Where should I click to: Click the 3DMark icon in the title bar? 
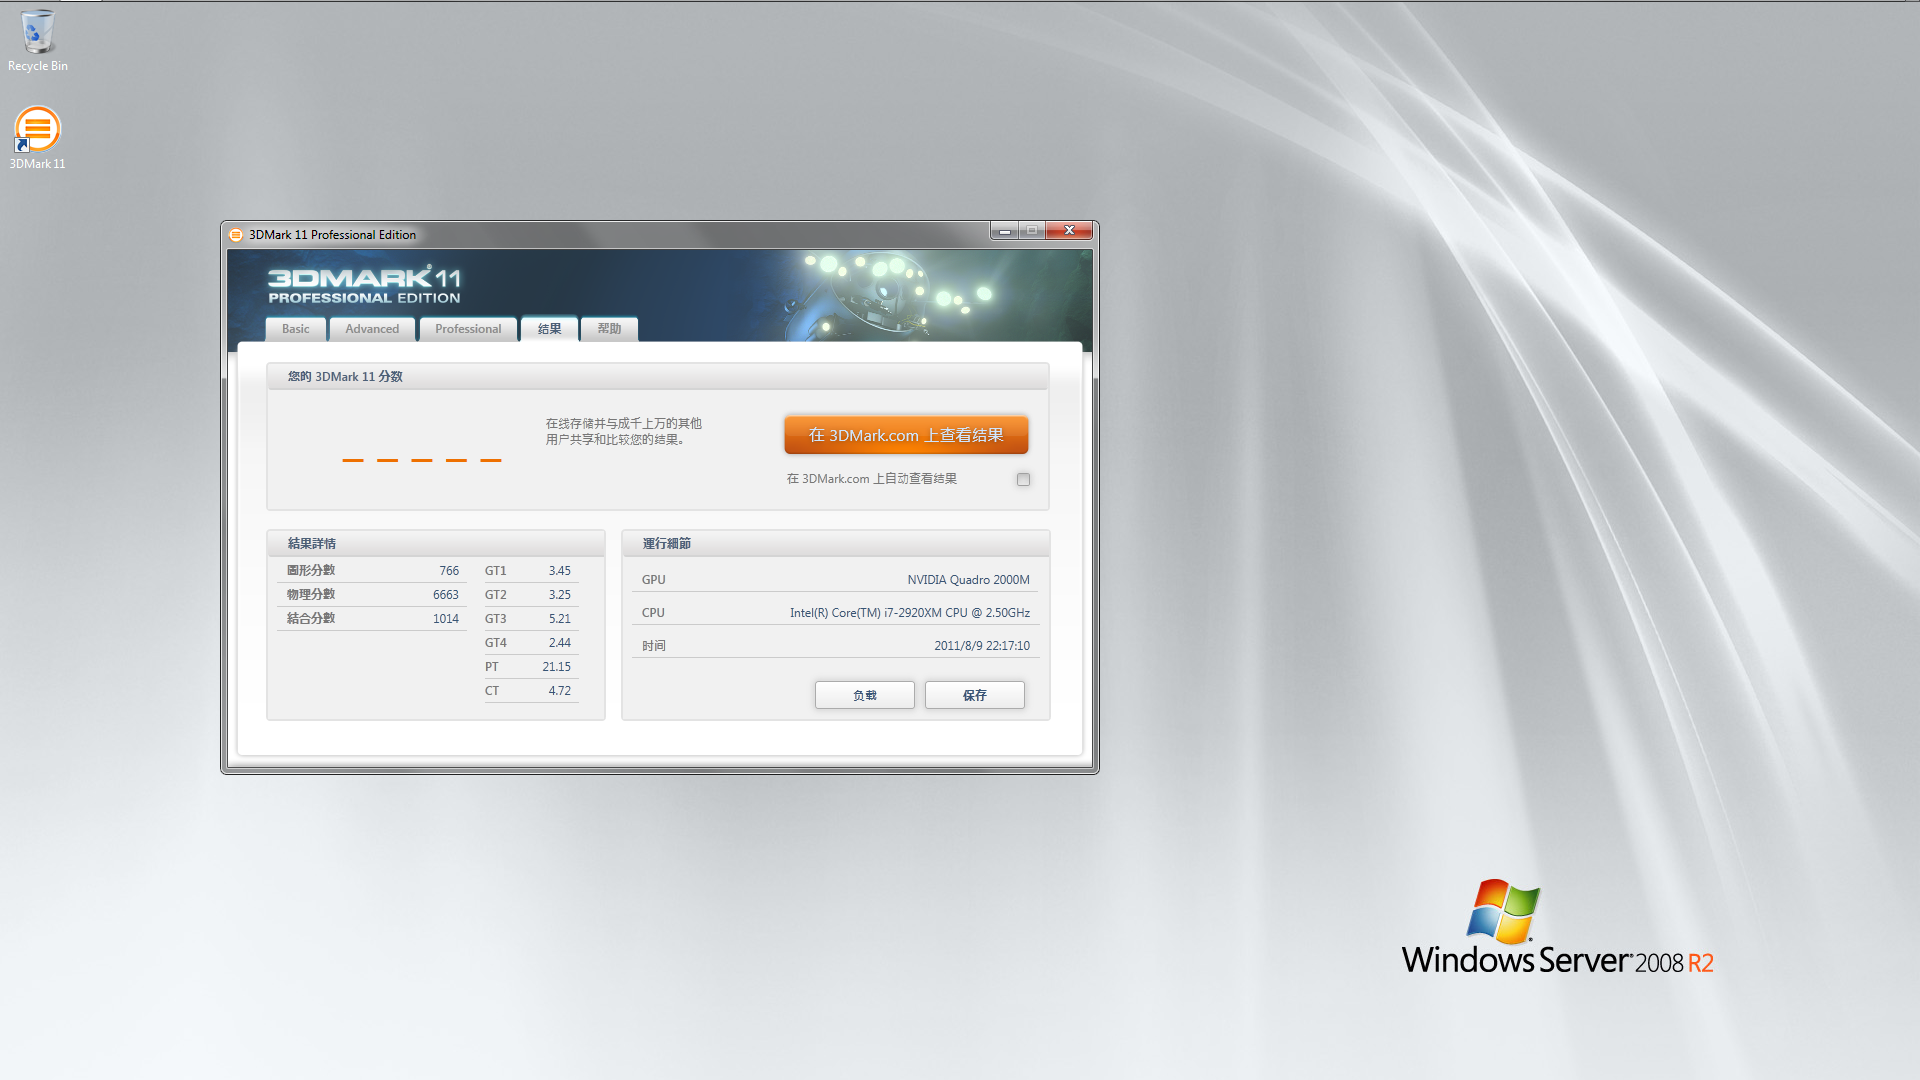pos(236,235)
